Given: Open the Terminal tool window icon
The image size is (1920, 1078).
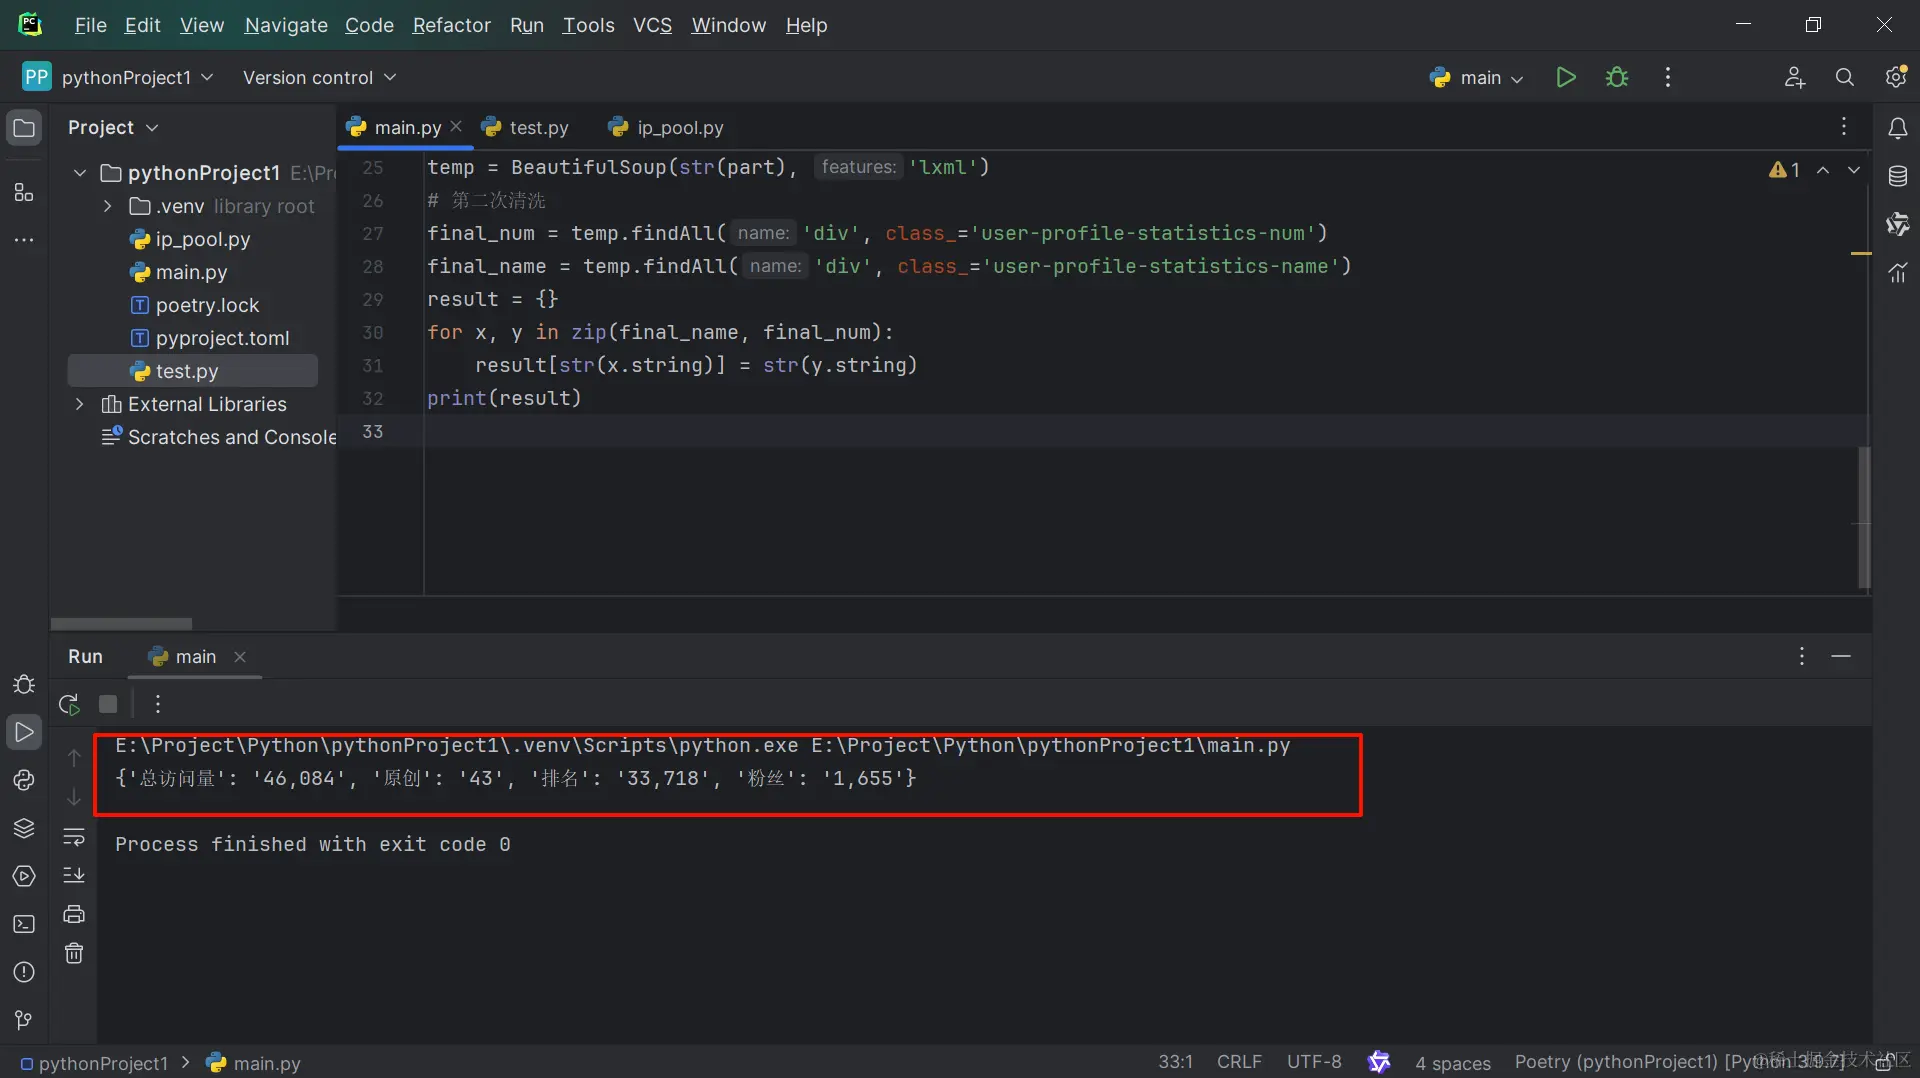Looking at the screenshot, I should [24, 925].
